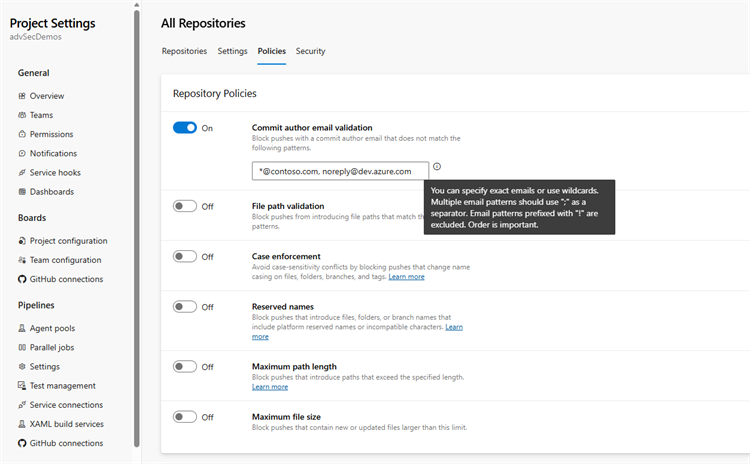Go to Service hooks
The image size is (750, 464).
point(55,172)
